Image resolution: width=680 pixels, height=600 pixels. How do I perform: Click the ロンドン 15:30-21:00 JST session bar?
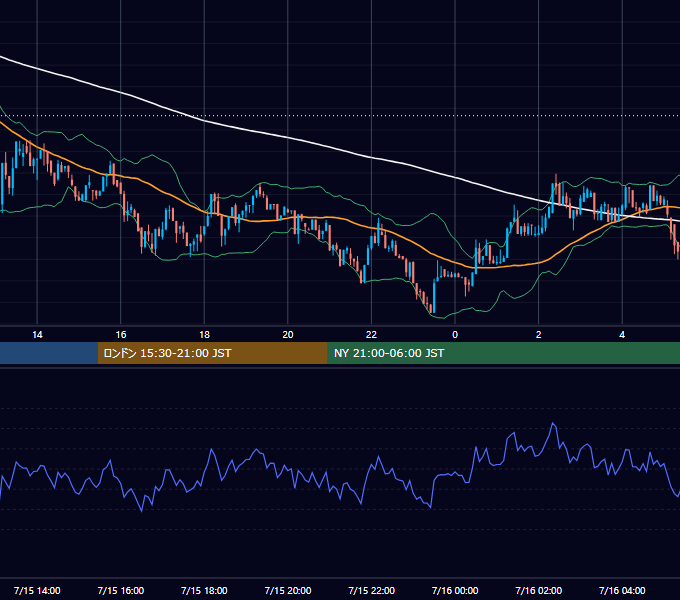(x=212, y=353)
